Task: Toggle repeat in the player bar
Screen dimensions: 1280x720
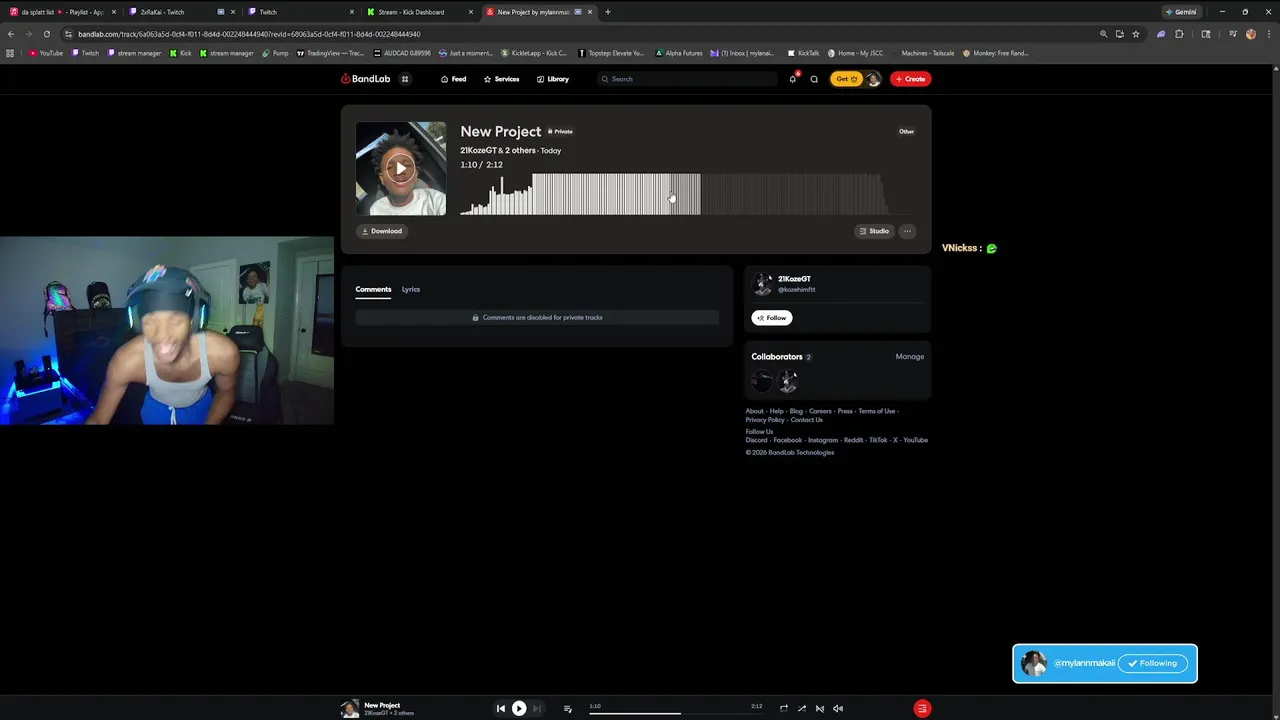Action: (x=783, y=708)
